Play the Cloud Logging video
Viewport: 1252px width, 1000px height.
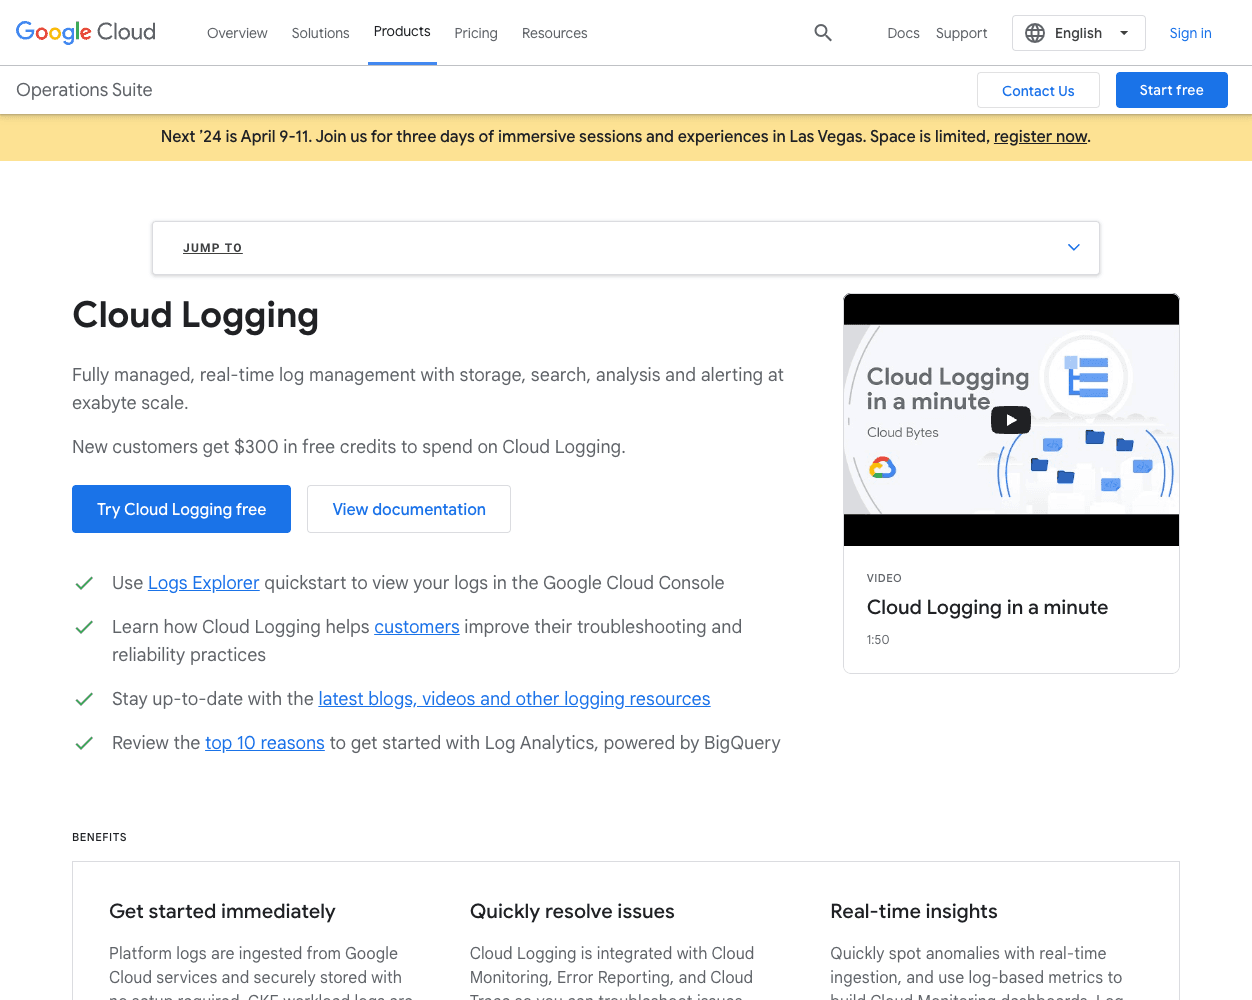tap(1011, 420)
